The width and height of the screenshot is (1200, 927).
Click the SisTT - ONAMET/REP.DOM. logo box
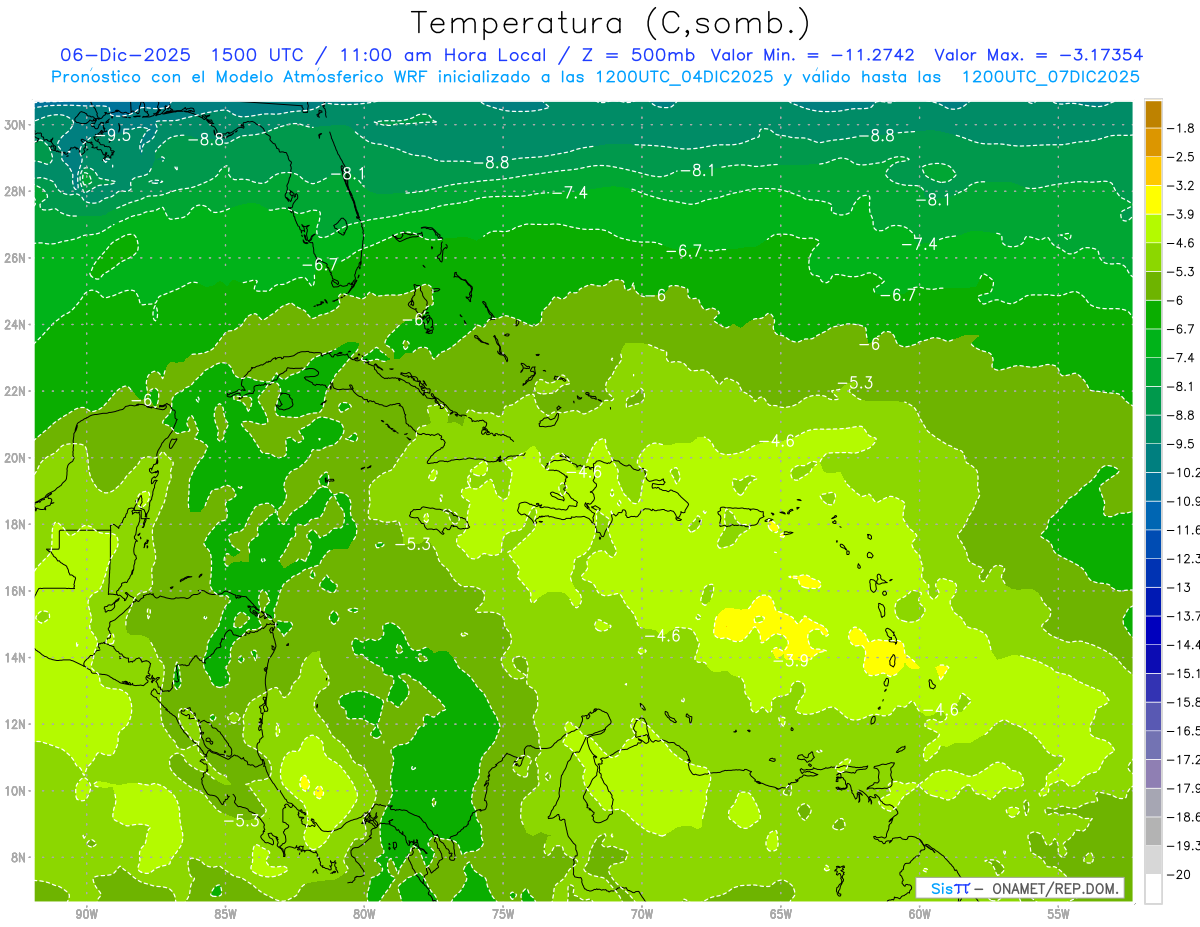pos(1020,888)
